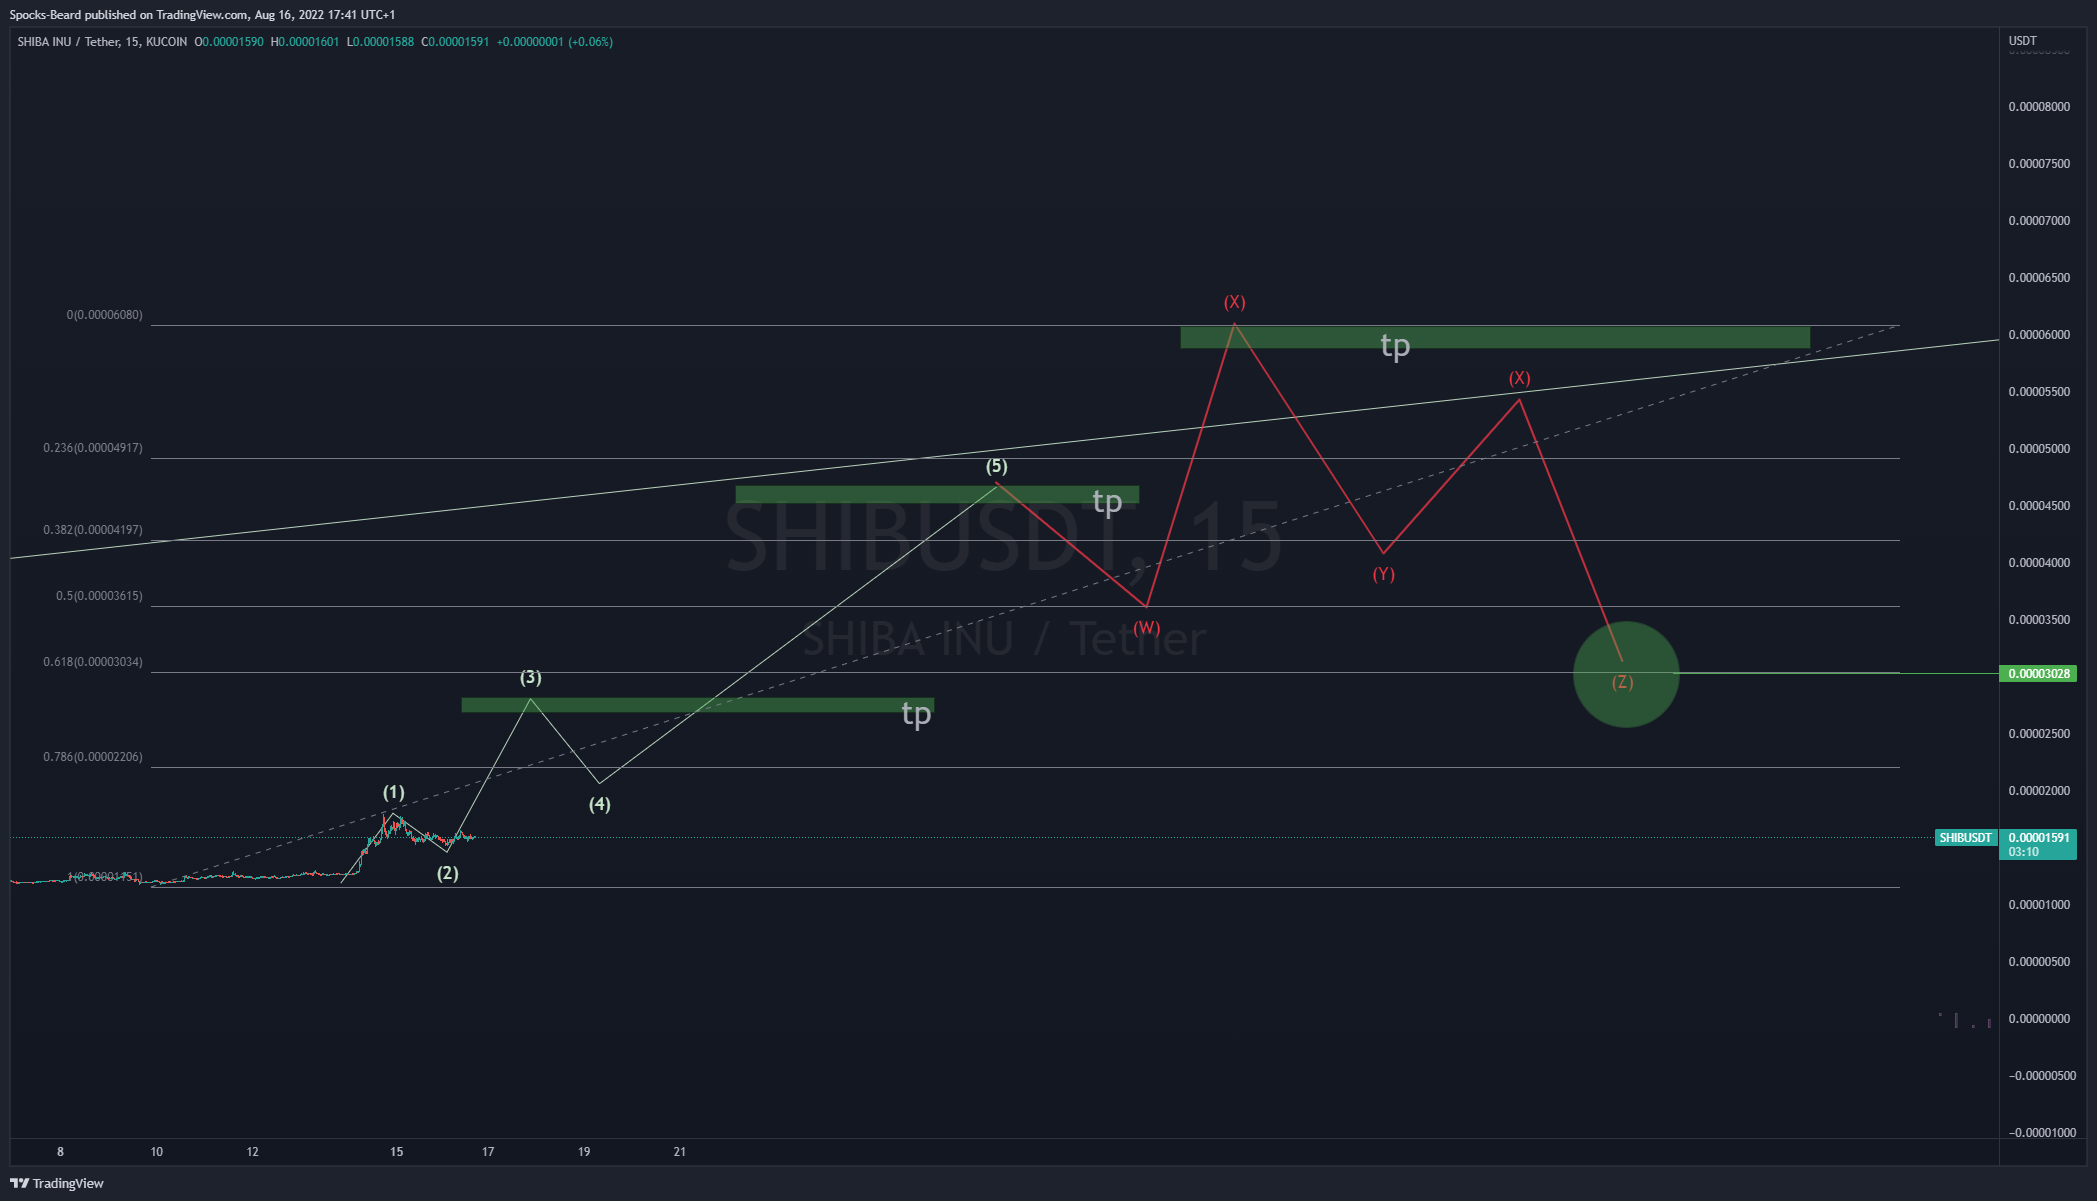Click the red (Y) wave label
Screen dimensions: 2097x1201
coord(1384,574)
